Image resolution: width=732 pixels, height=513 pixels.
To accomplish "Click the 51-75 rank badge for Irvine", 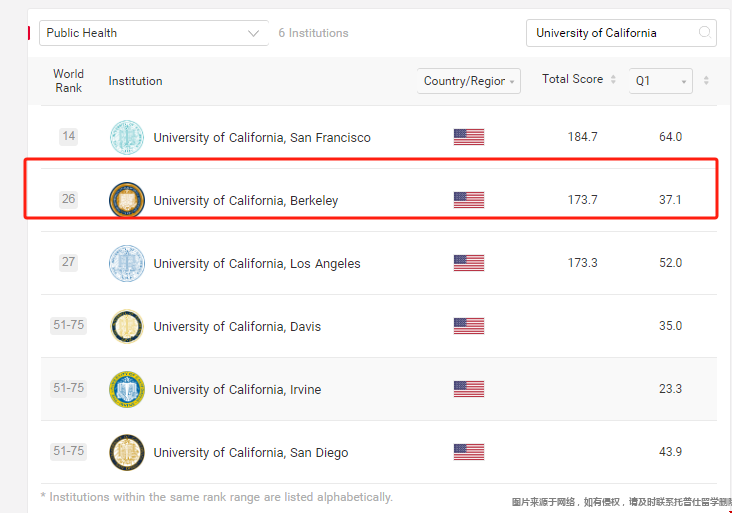I will coord(69,388).
